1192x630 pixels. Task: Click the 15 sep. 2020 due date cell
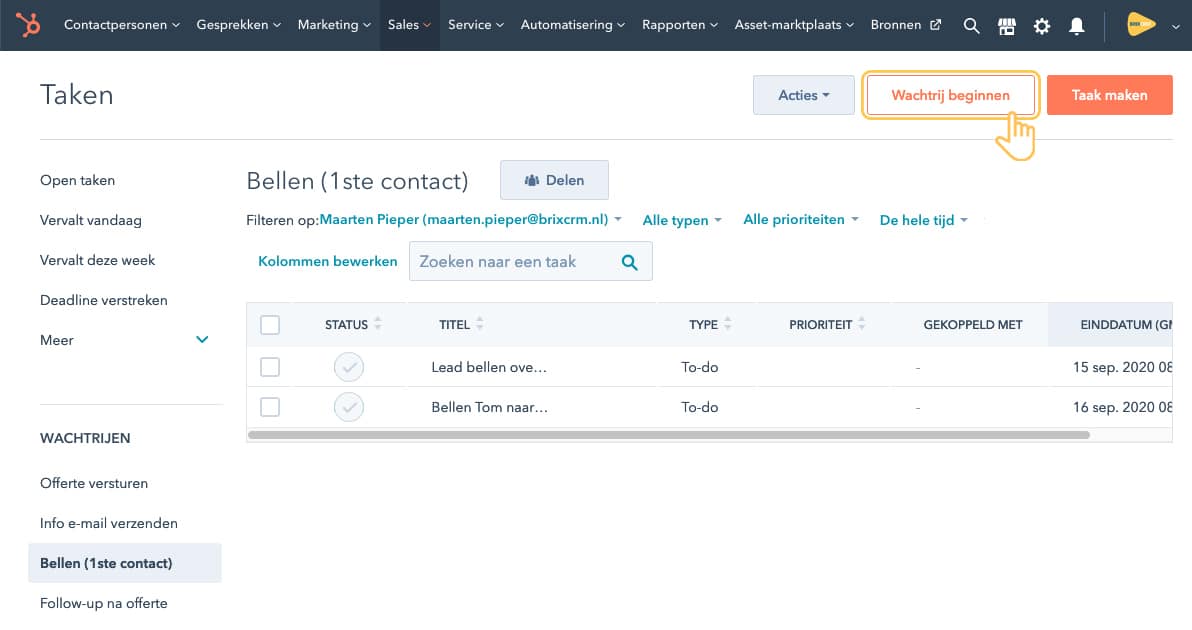coord(1122,367)
